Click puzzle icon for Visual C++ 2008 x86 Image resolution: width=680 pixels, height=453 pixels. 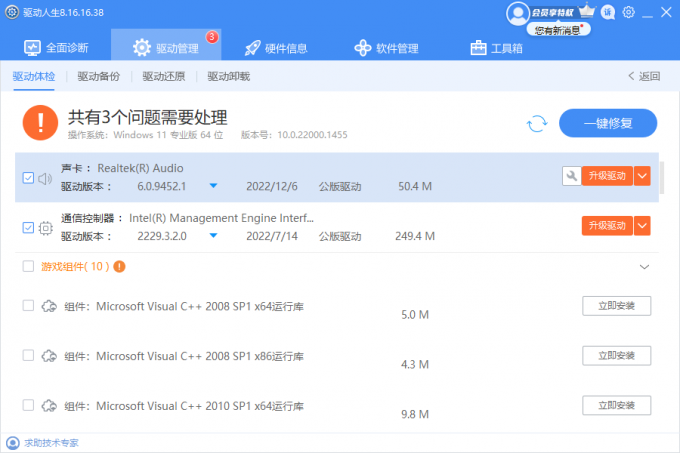pyautogui.click(x=49, y=356)
